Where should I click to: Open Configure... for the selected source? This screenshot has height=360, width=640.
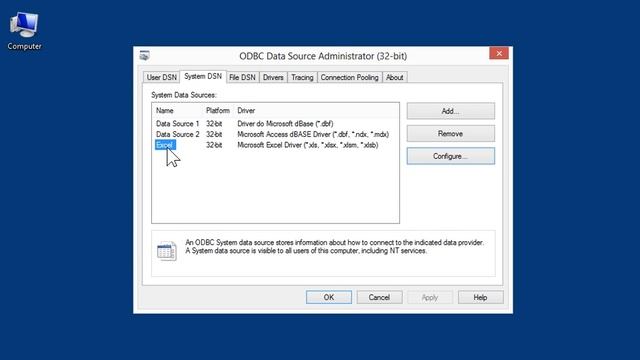click(x=451, y=156)
